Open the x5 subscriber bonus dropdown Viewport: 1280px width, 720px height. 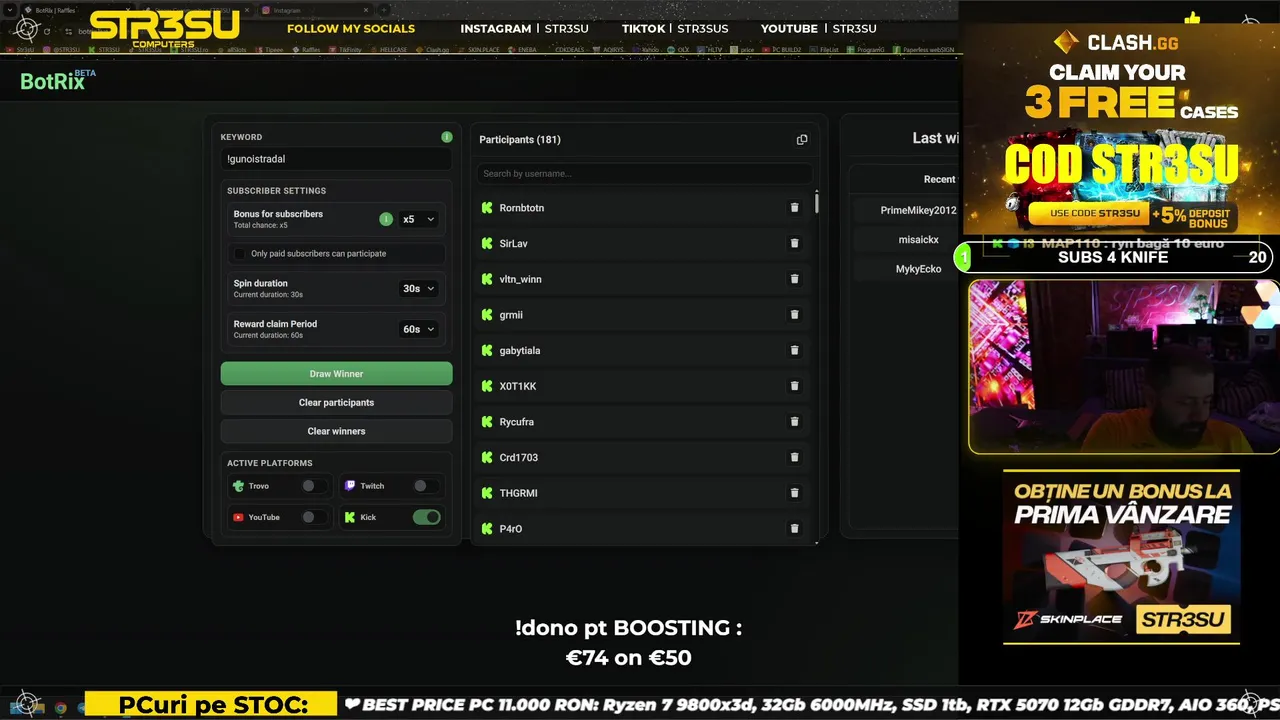(418, 219)
